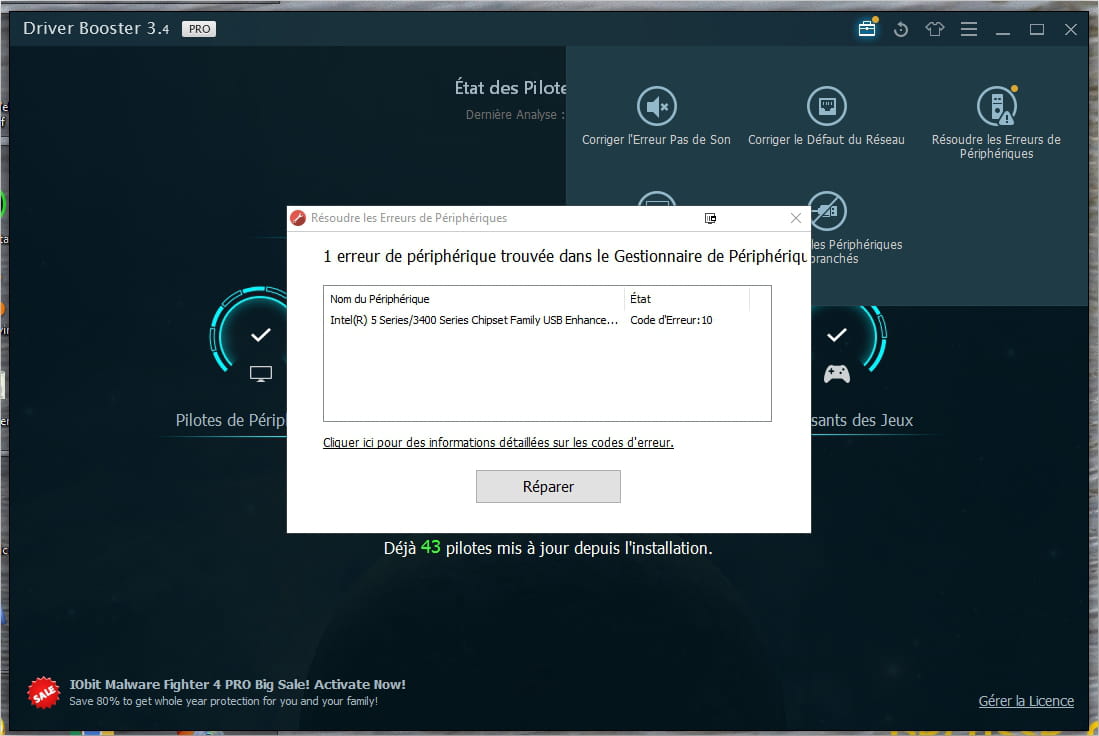Open IObit Malware Fighter 4 PRO promotion
1099x736 pixels.
[238, 685]
